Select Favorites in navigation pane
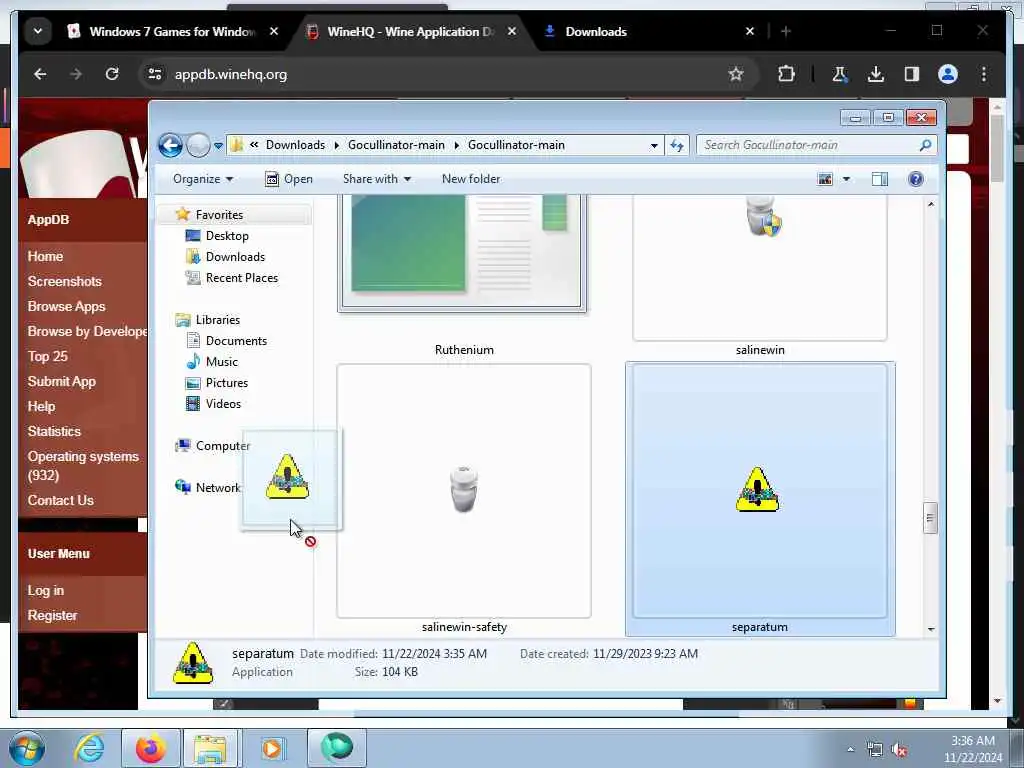 219,215
